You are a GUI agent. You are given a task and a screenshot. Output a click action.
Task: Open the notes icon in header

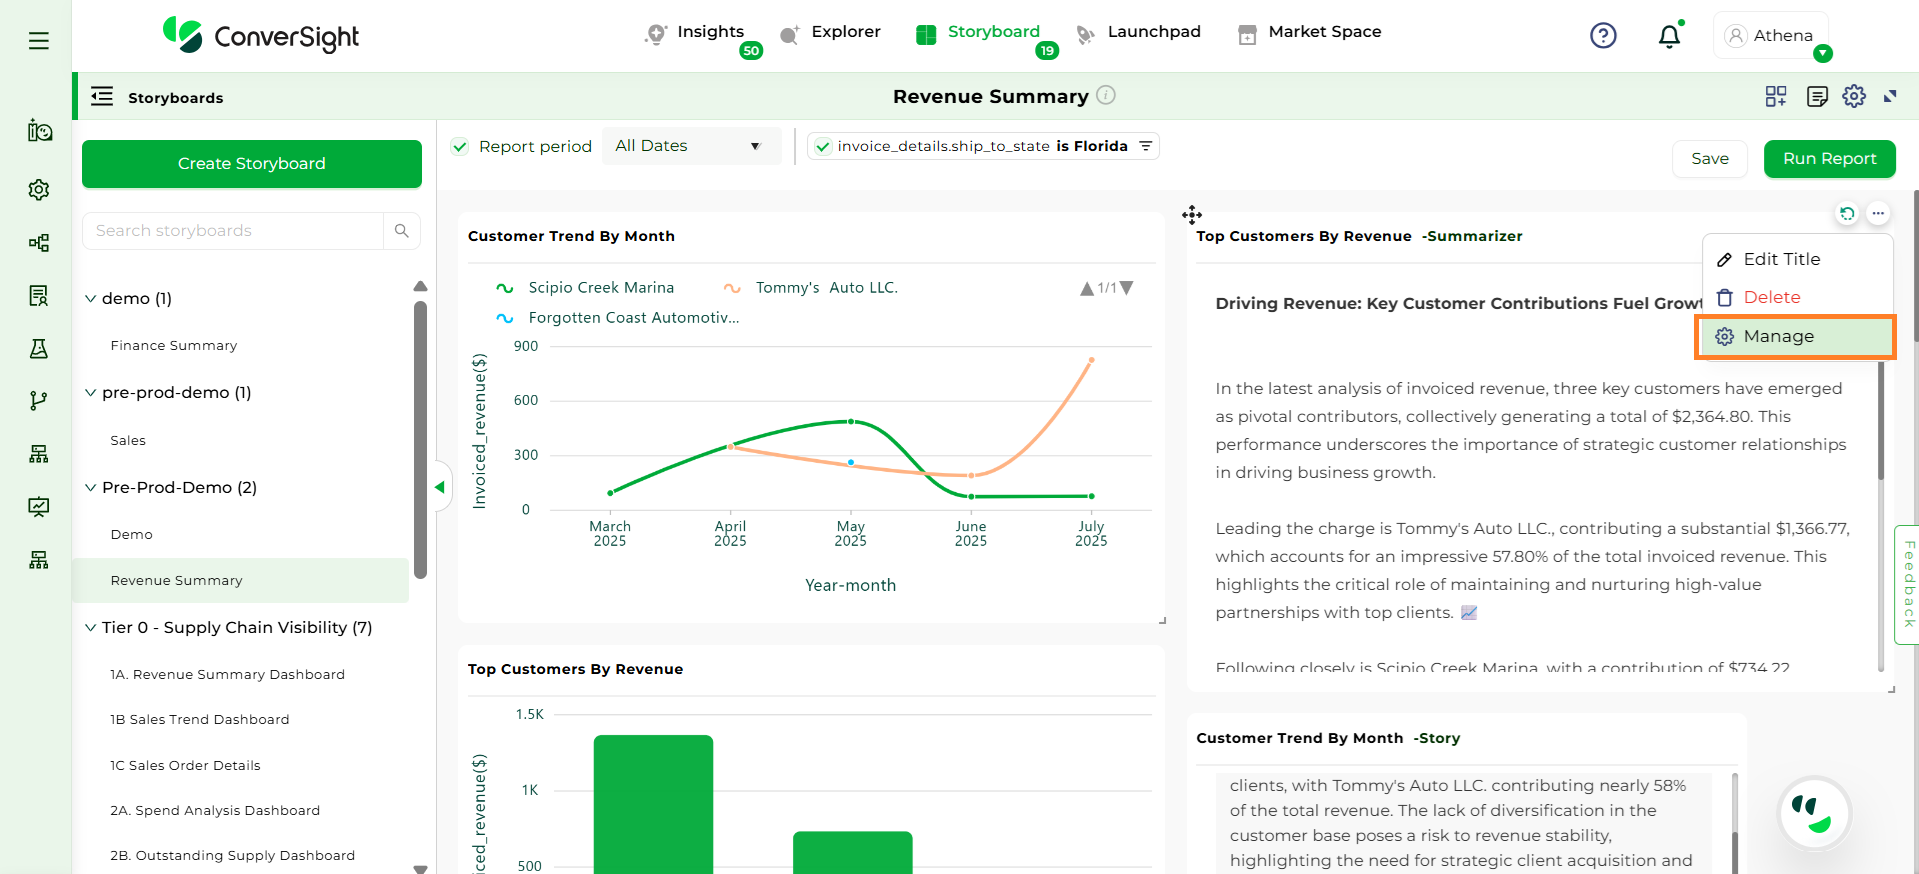coord(1817,96)
